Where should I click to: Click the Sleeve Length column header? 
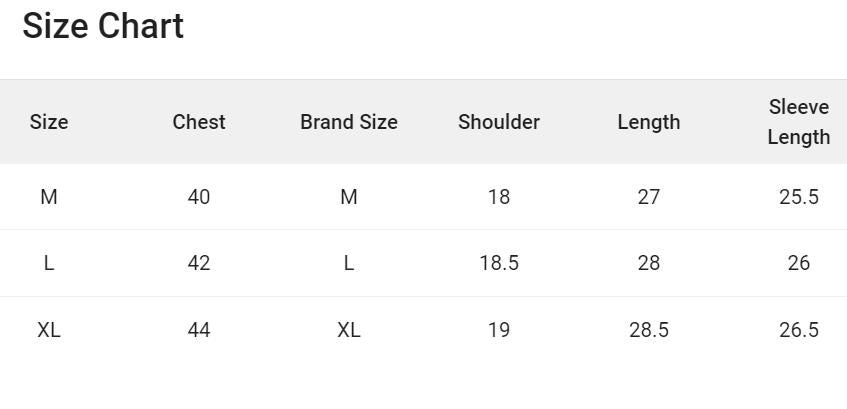[x=799, y=122]
